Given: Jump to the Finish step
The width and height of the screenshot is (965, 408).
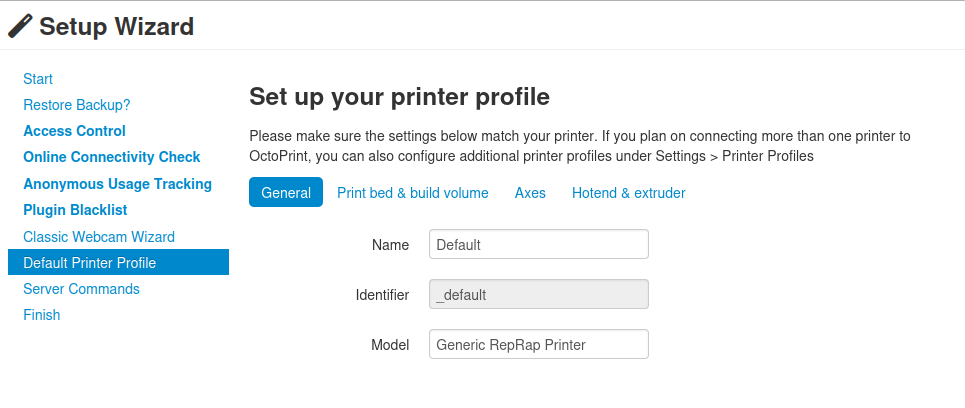Looking at the screenshot, I should (x=42, y=314).
